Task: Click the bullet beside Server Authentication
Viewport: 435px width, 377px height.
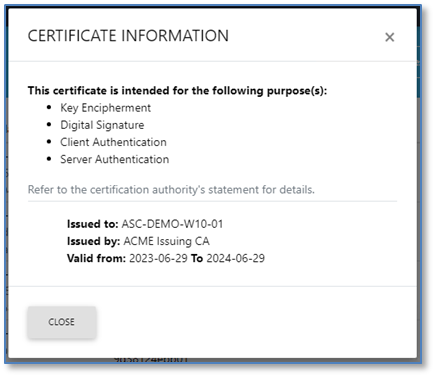Action: pyautogui.click(x=49, y=159)
